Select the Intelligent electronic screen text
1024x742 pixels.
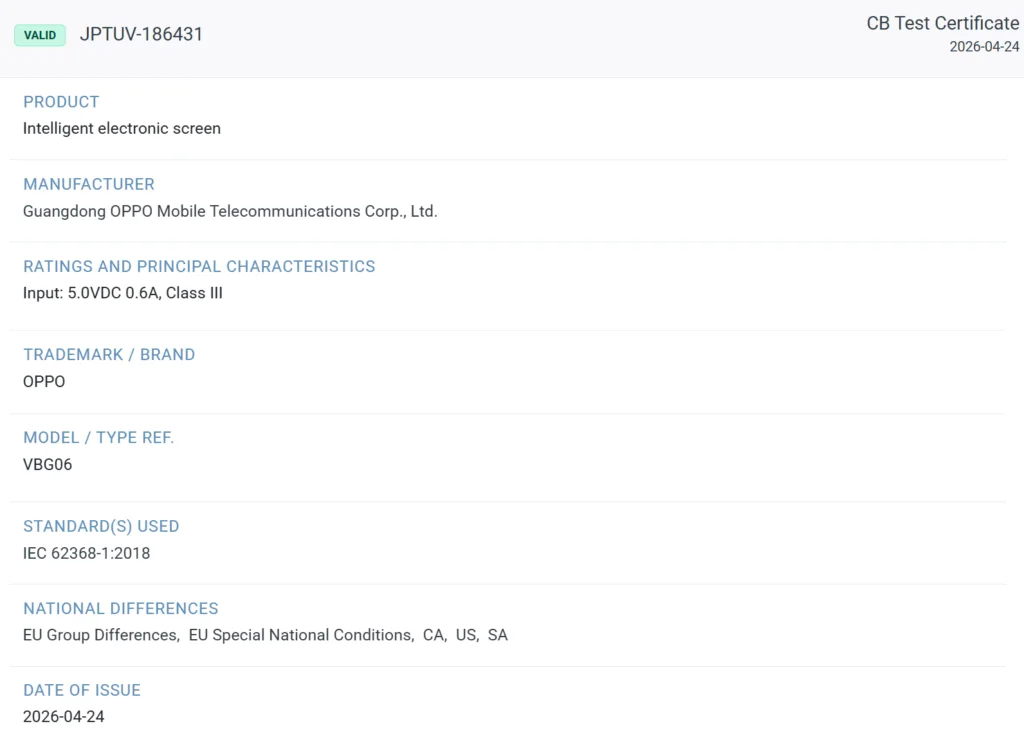tap(122, 129)
